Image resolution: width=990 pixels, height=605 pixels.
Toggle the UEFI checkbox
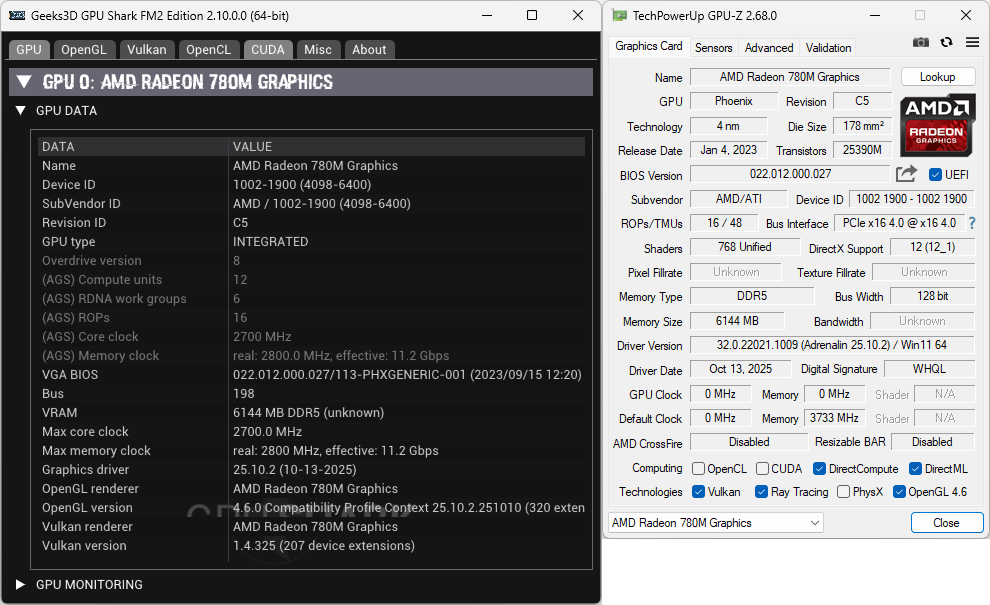[935, 175]
